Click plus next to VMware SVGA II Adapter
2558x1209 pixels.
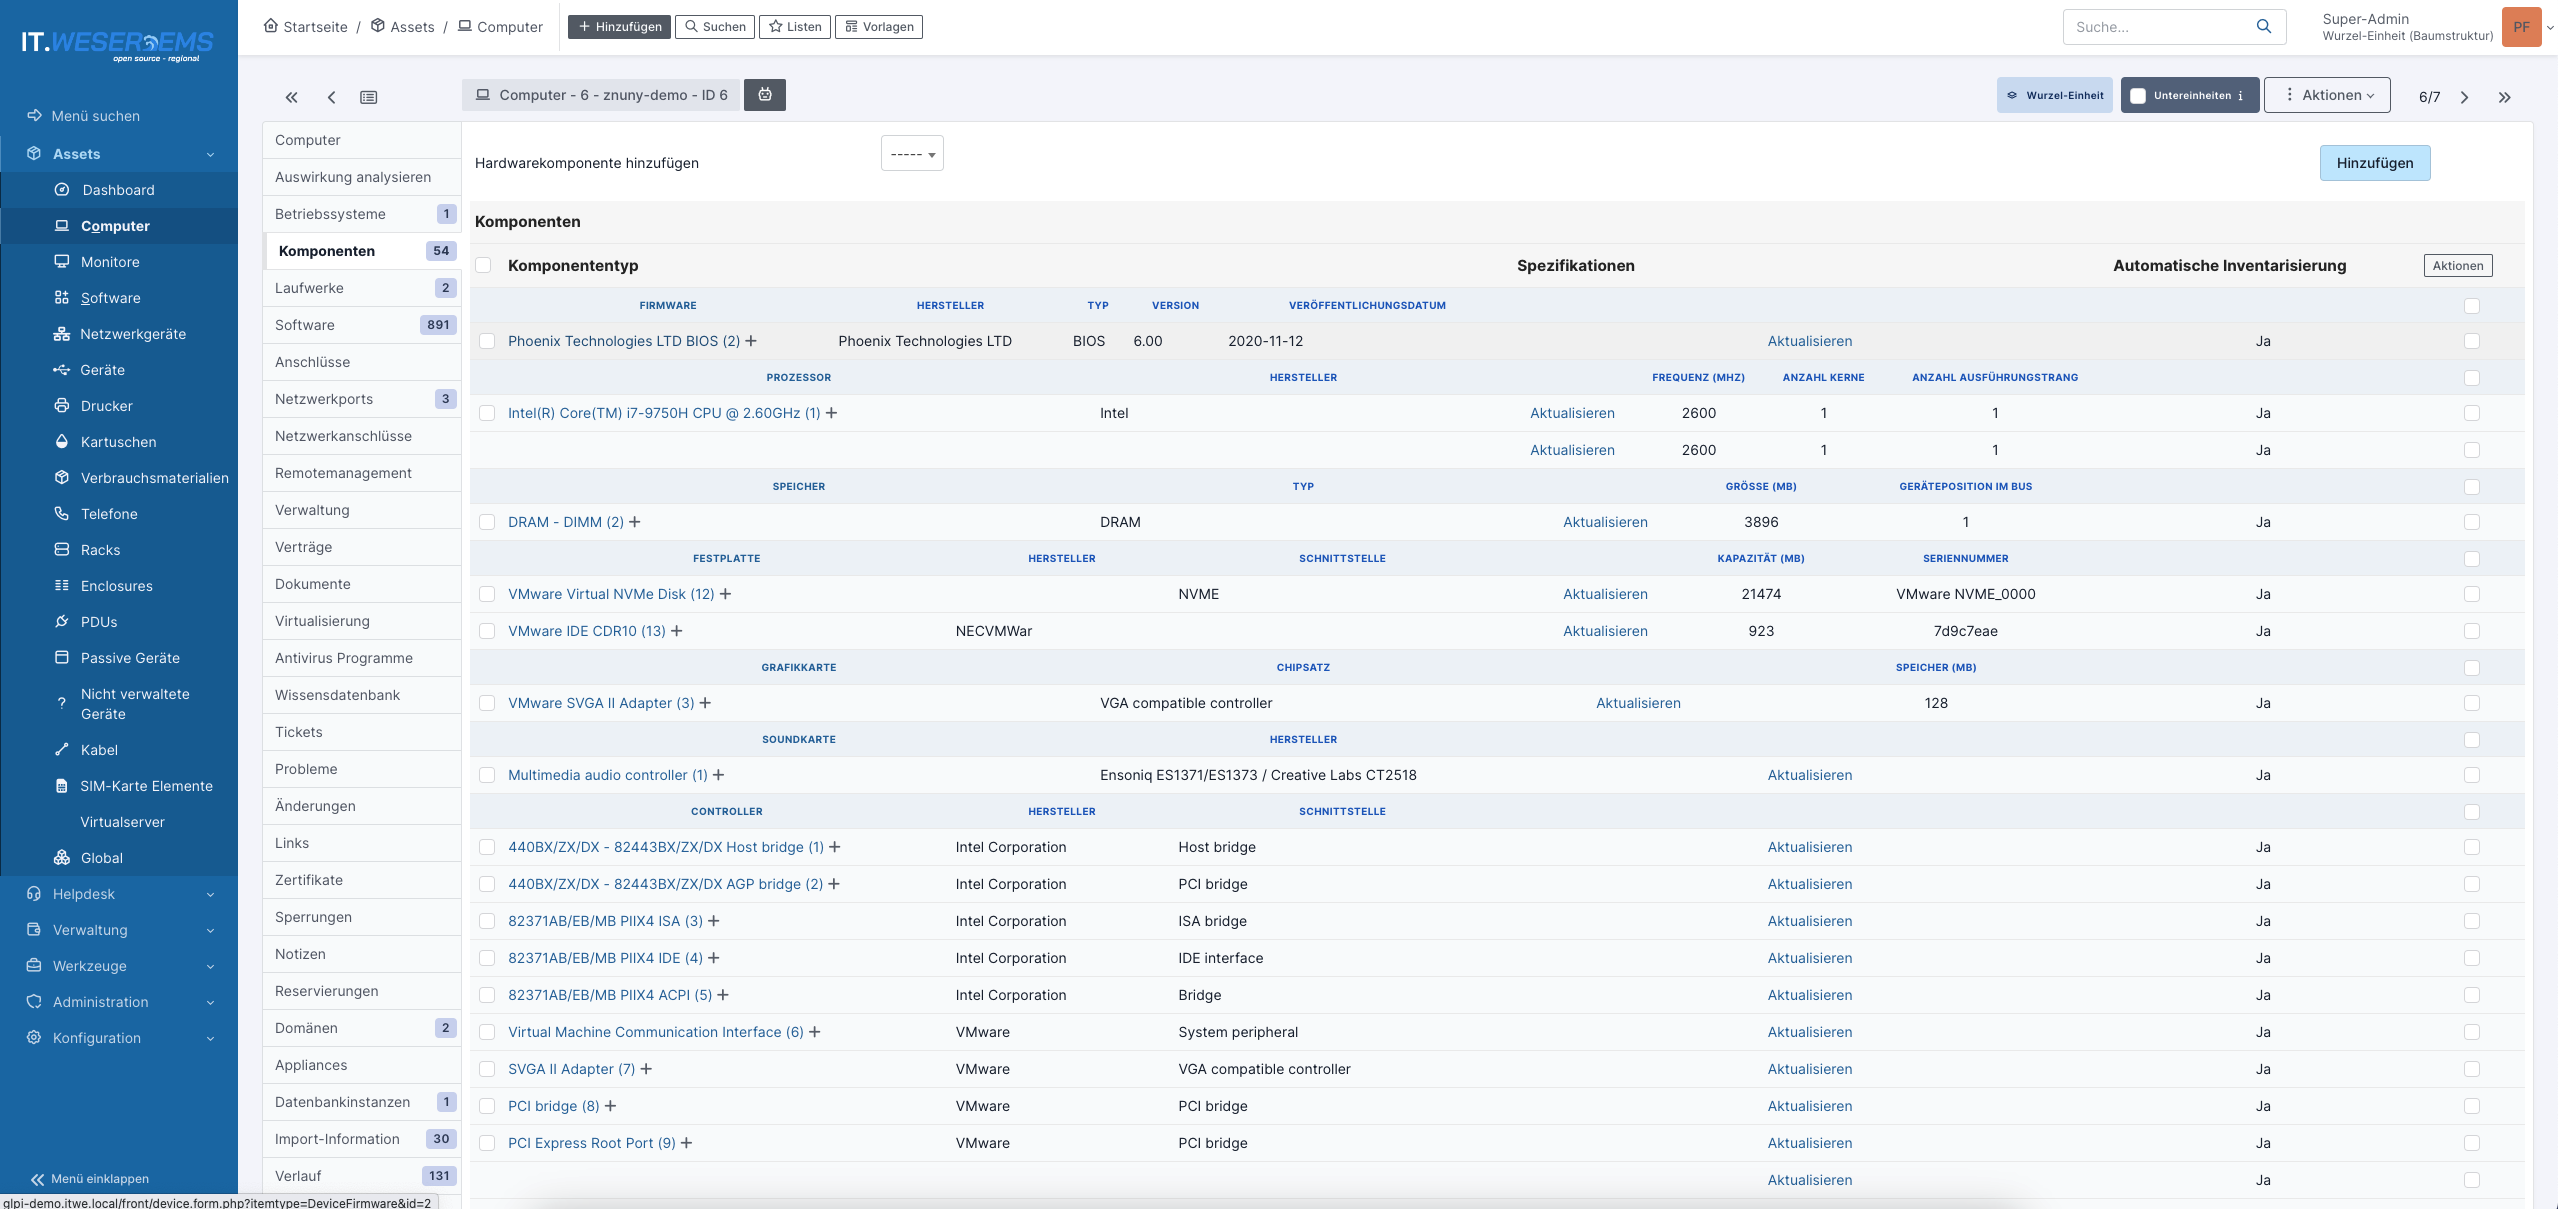point(705,703)
